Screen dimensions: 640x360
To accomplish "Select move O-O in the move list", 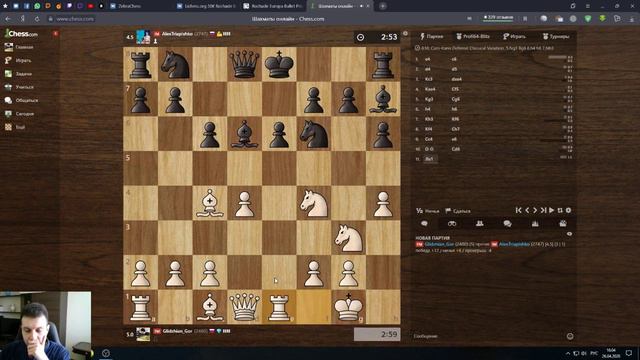I will 429,149.
